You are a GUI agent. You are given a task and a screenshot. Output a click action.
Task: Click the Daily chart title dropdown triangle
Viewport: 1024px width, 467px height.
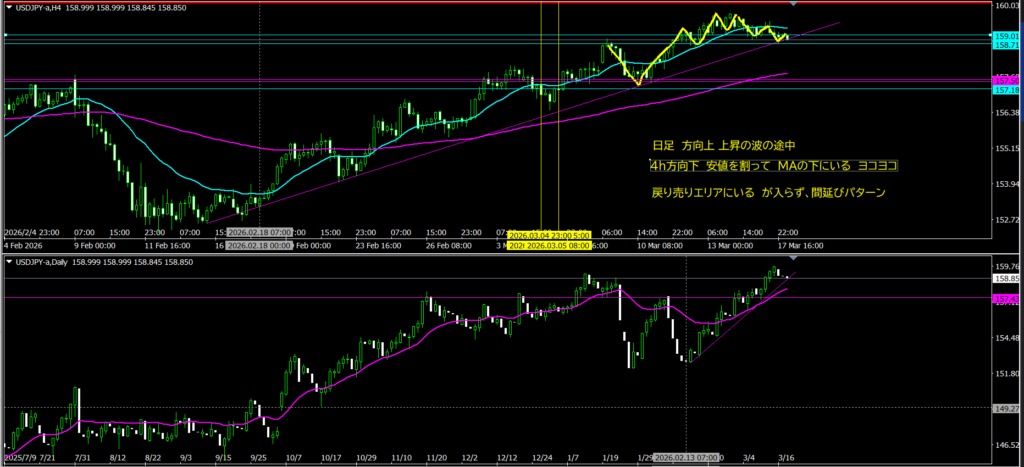coord(9,261)
